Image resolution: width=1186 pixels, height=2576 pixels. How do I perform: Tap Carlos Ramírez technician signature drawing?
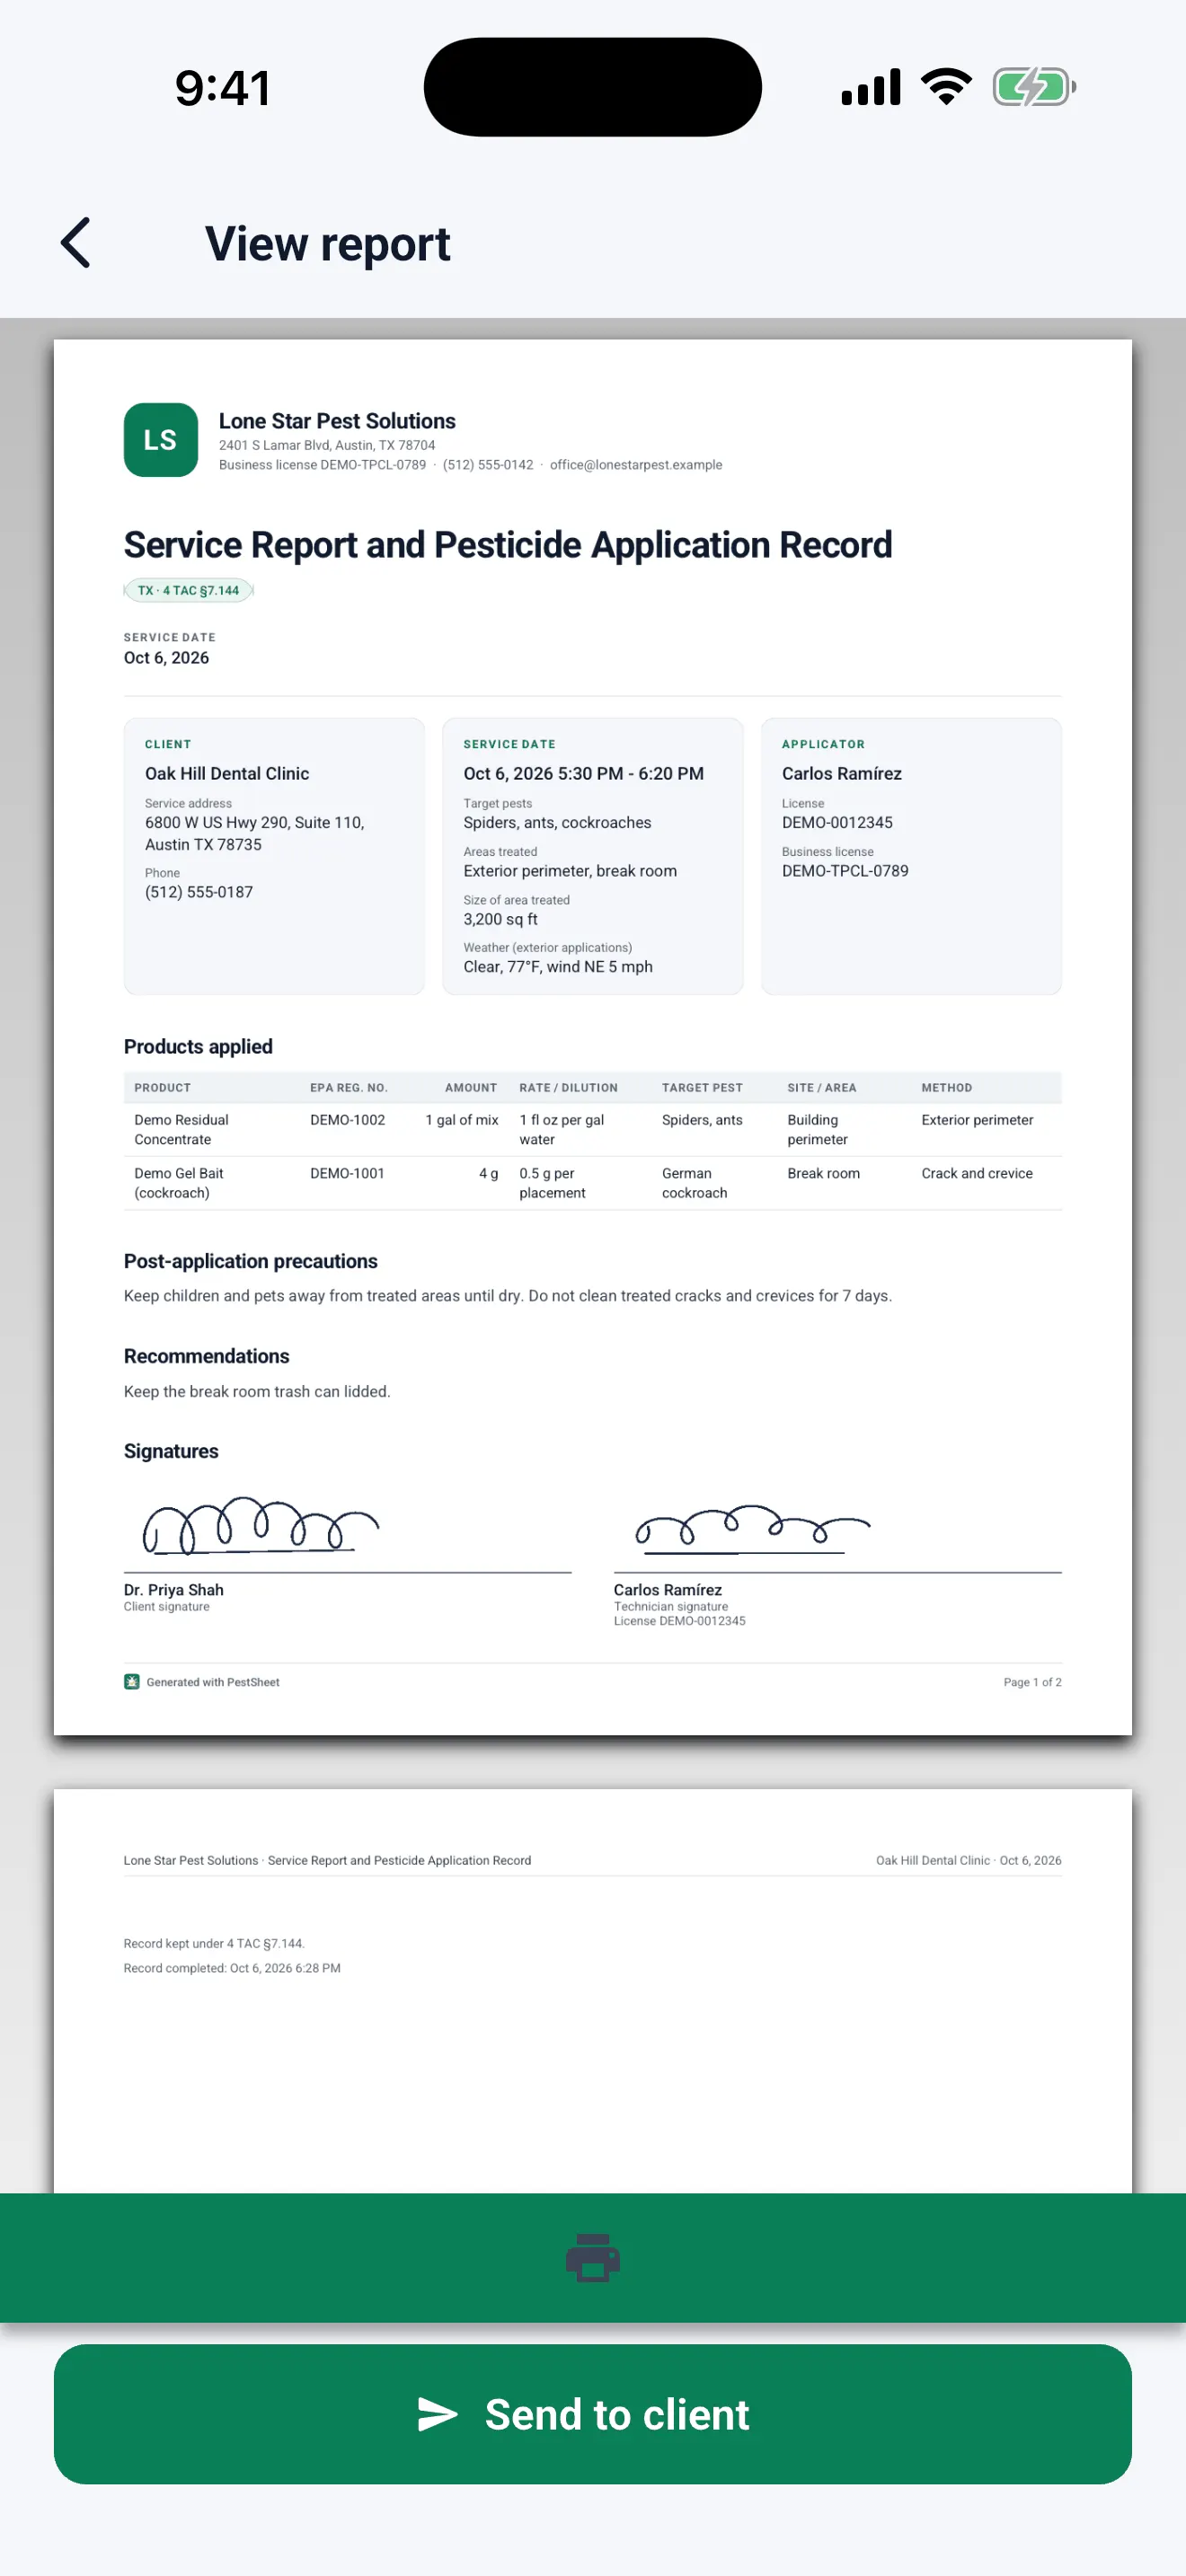(753, 1528)
